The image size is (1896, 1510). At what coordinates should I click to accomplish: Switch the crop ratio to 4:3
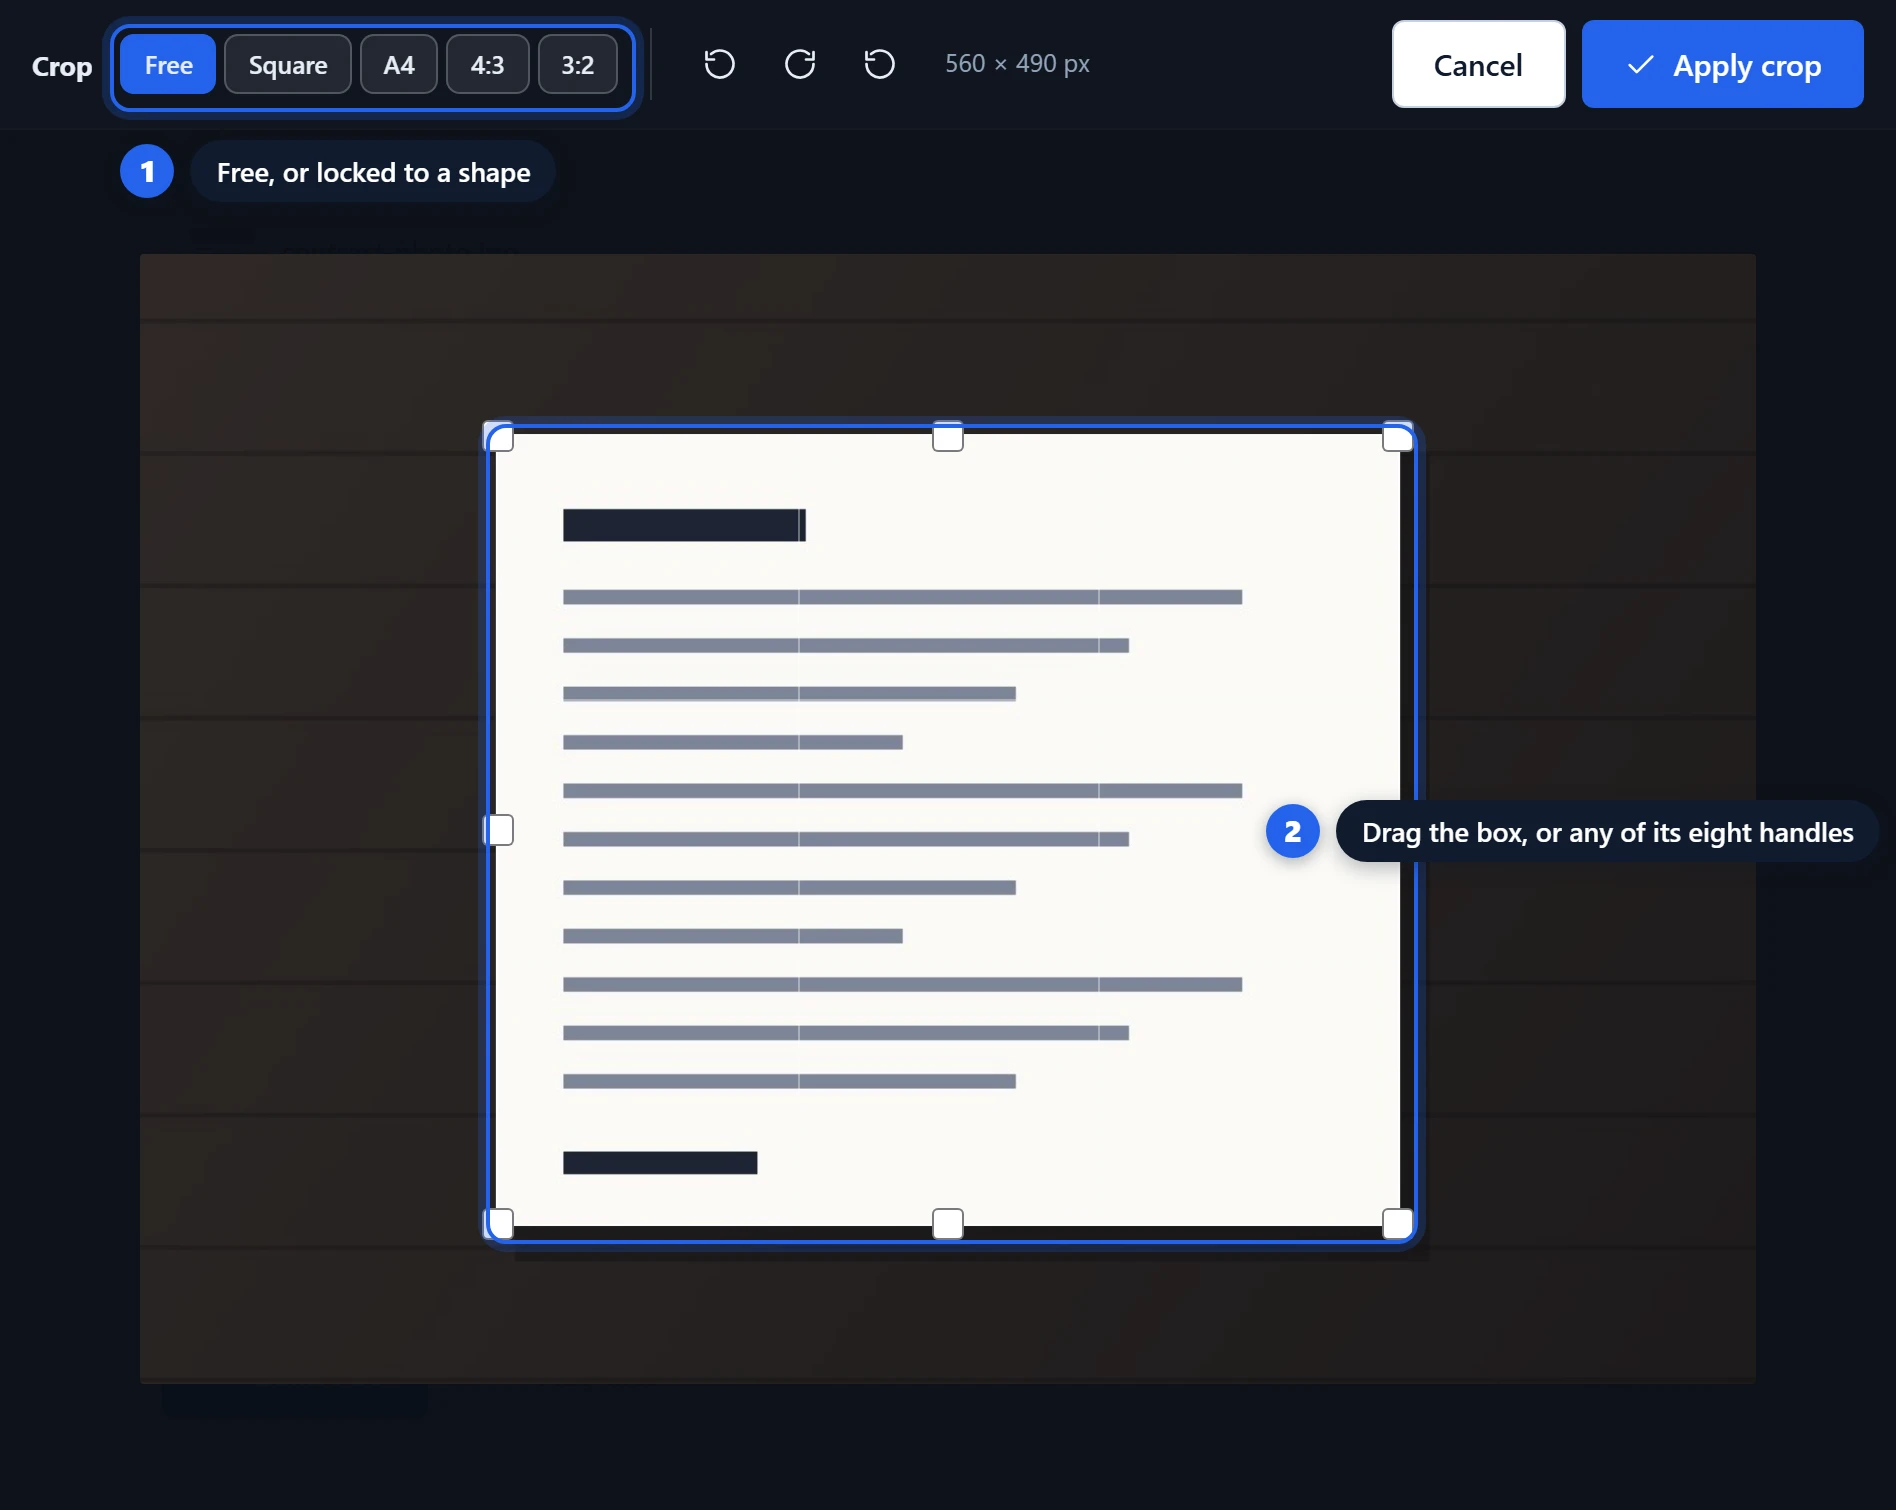coord(488,65)
